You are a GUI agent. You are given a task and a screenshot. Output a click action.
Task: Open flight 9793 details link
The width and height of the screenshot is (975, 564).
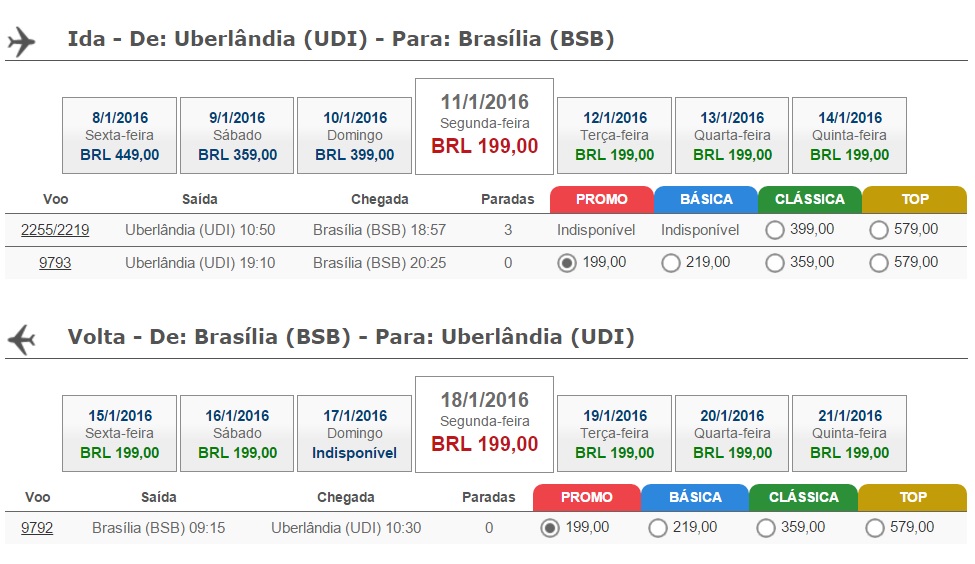[x=55, y=263]
